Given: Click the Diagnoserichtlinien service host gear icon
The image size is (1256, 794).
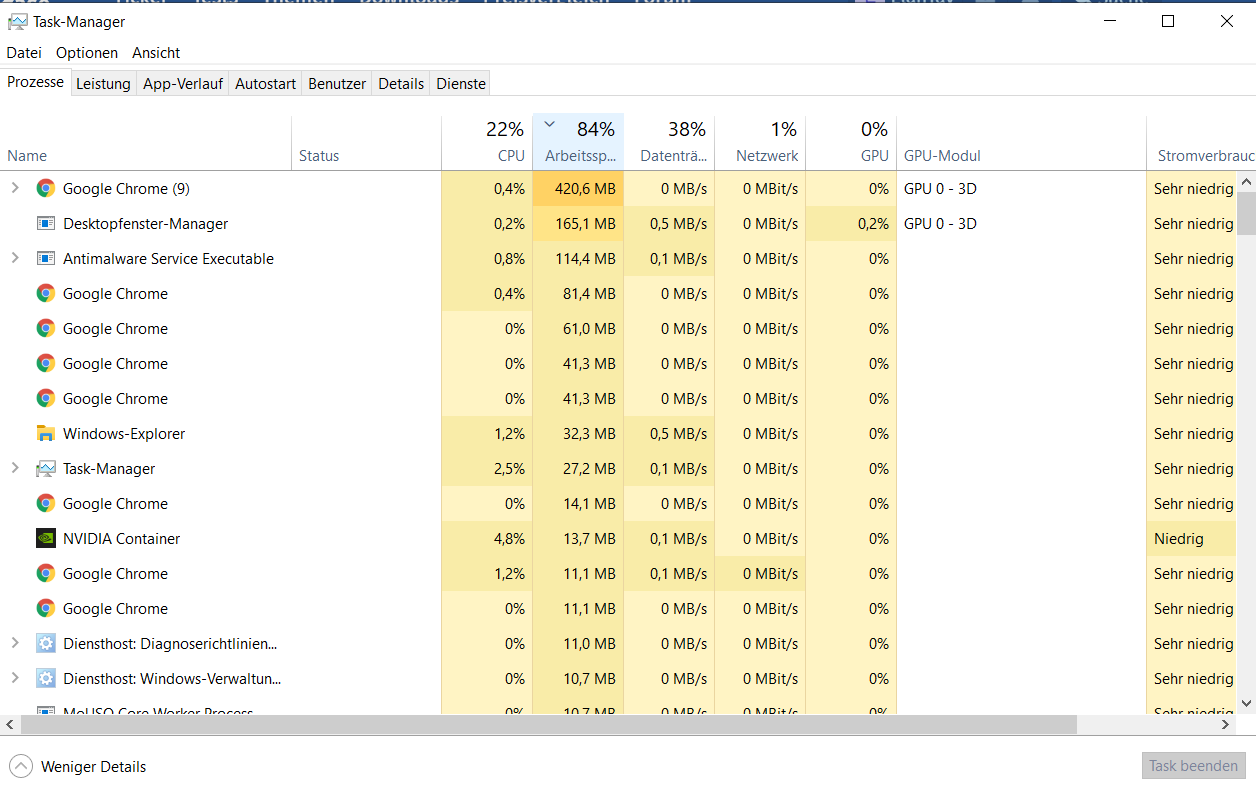Looking at the screenshot, I should (45, 643).
